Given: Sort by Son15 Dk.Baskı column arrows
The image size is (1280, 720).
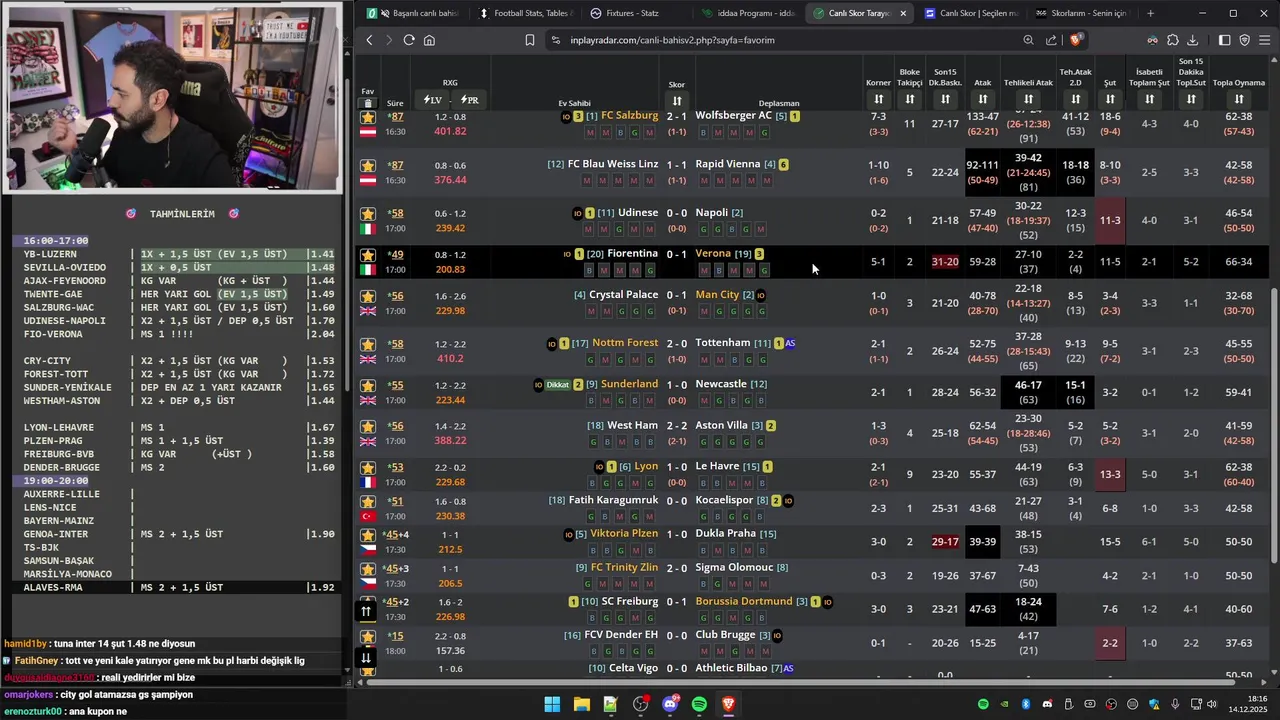Looking at the screenshot, I should click(945, 99).
